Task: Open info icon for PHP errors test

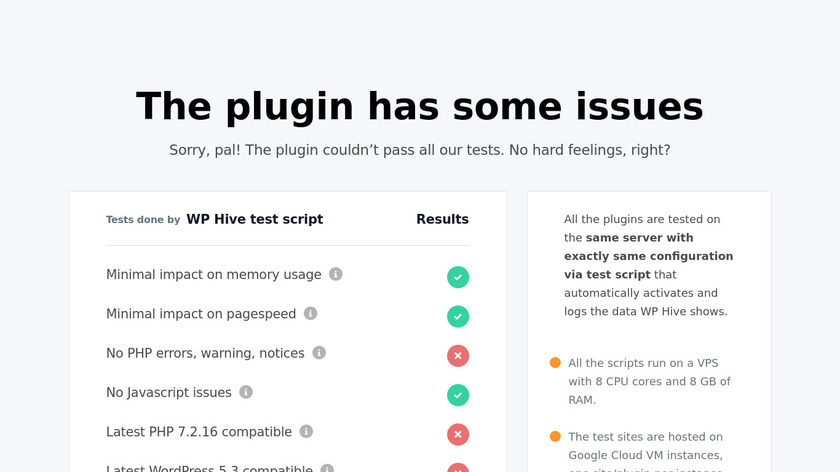Action: point(319,352)
